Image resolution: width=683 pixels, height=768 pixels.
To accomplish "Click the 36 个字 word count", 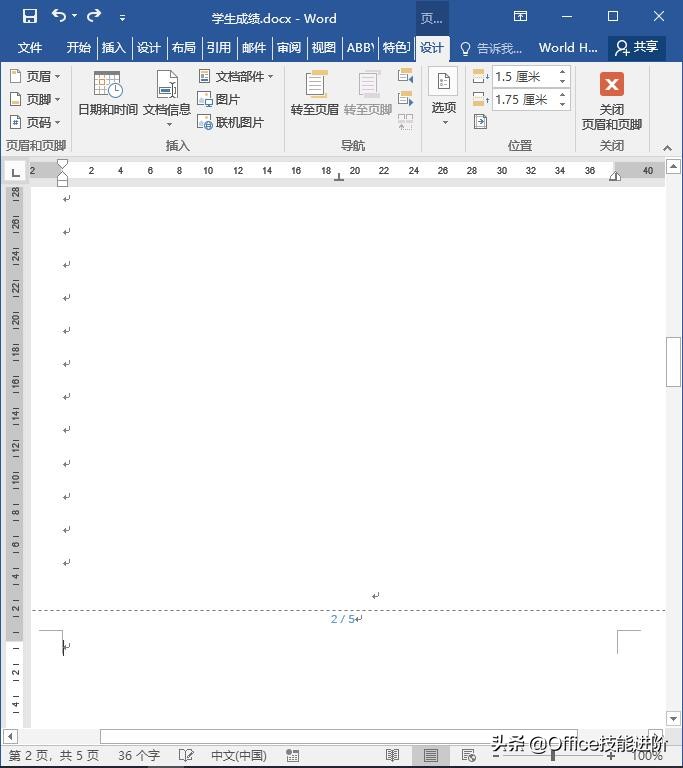I will (139, 756).
